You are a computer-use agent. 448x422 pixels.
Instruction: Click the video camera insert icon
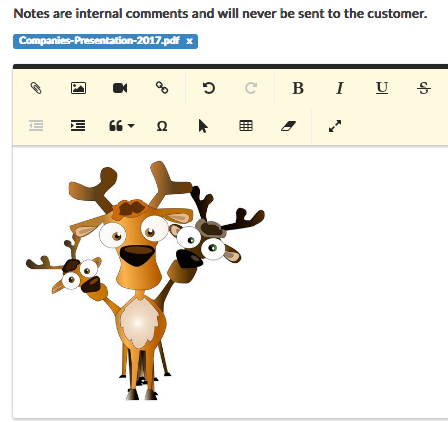click(x=120, y=88)
